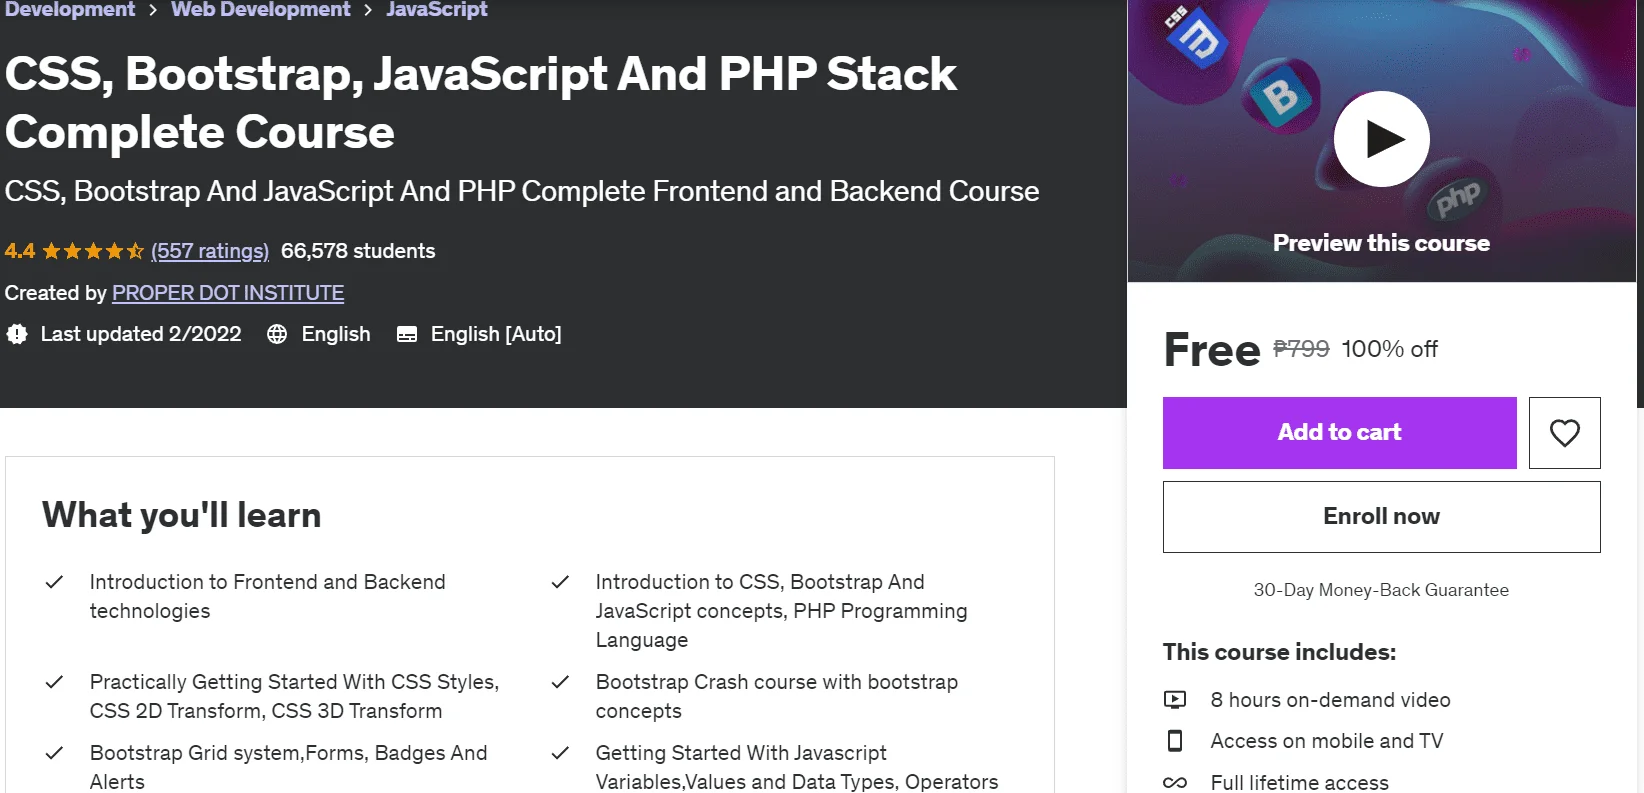Click the What you'll learn heading

tap(182, 515)
